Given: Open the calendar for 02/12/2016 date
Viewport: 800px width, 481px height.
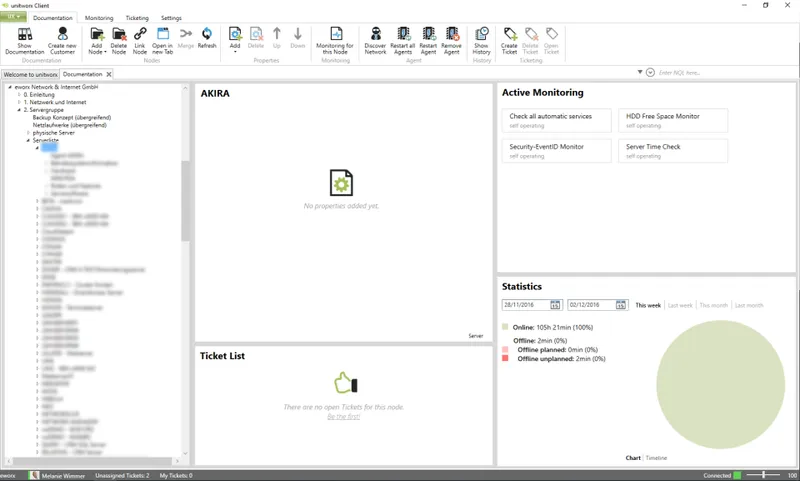Looking at the screenshot, I should 621,305.
